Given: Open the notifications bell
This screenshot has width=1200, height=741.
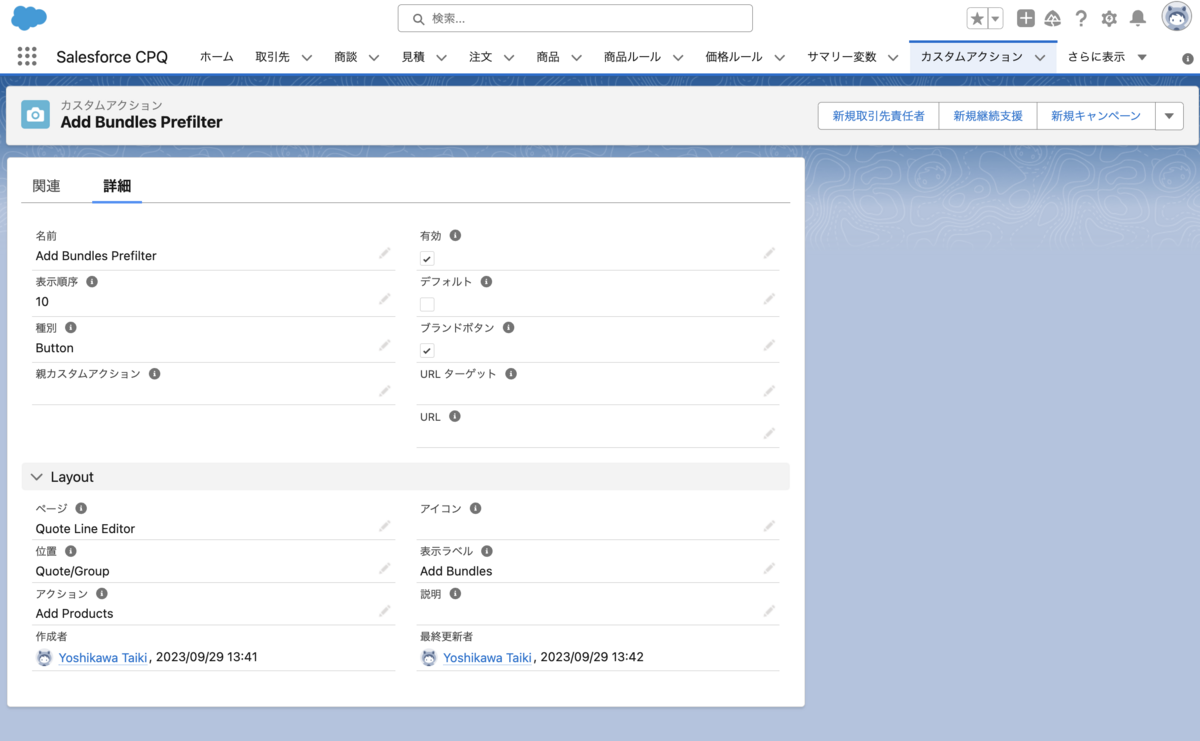Looking at the screenshot, I should (1137, 17).
